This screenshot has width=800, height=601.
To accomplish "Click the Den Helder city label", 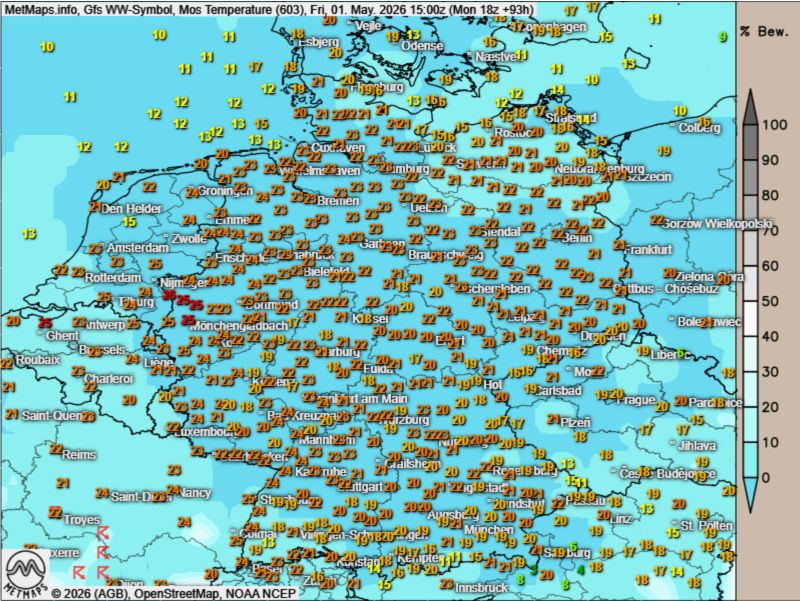I will click(131, 209).
